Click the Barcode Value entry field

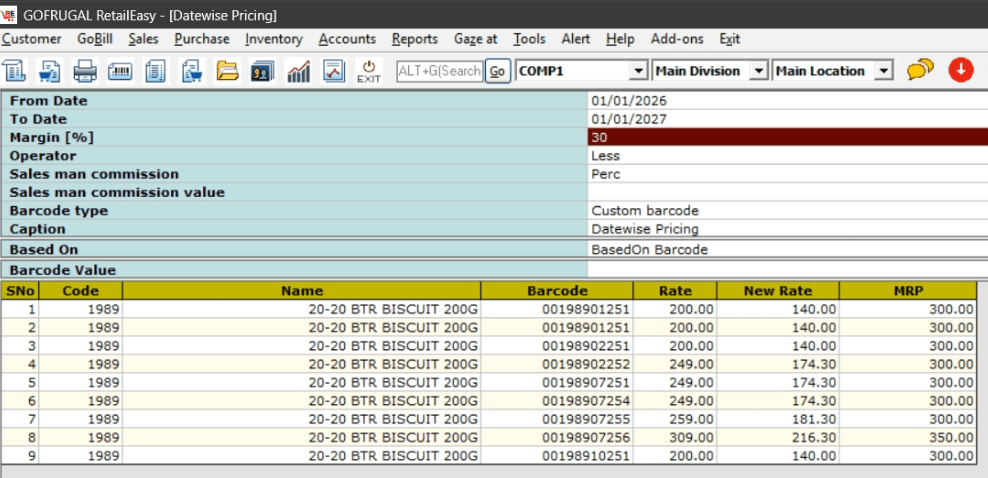click(x=787, y=270)
